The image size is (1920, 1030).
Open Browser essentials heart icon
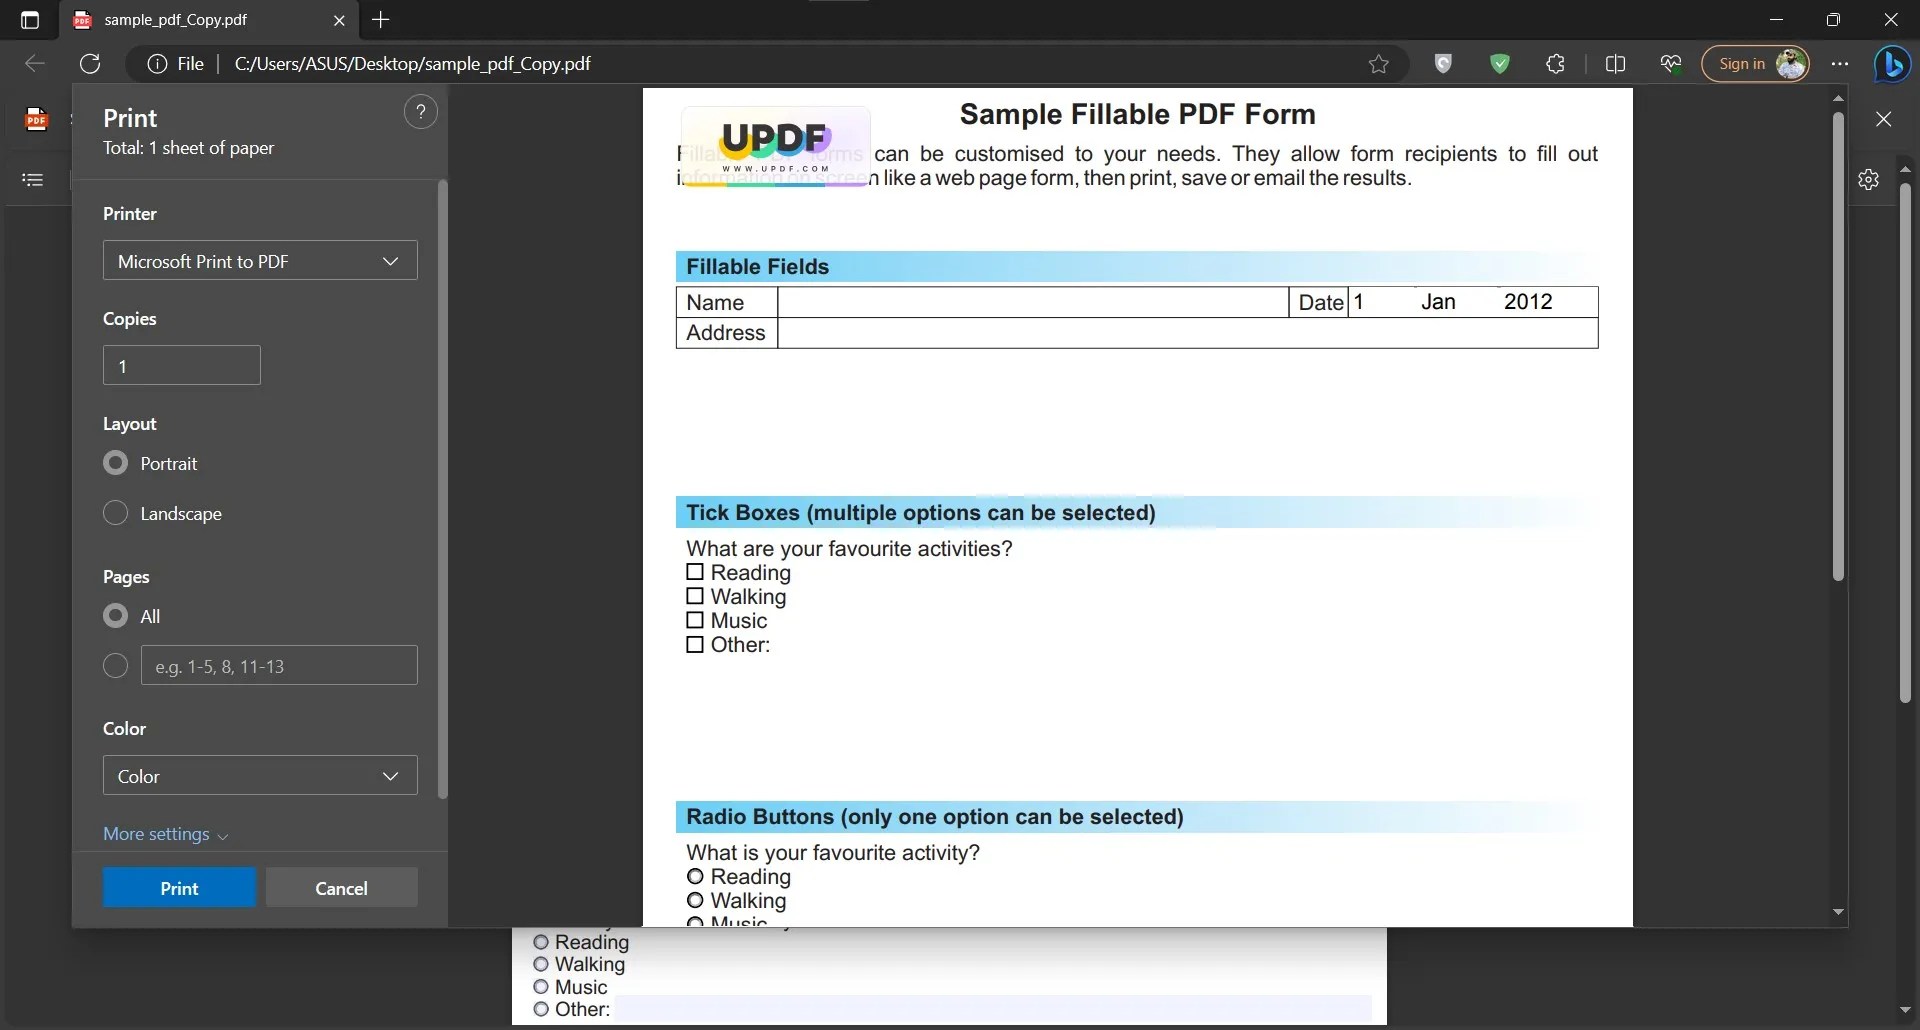pyautogui.click(x=1672, y=63)
